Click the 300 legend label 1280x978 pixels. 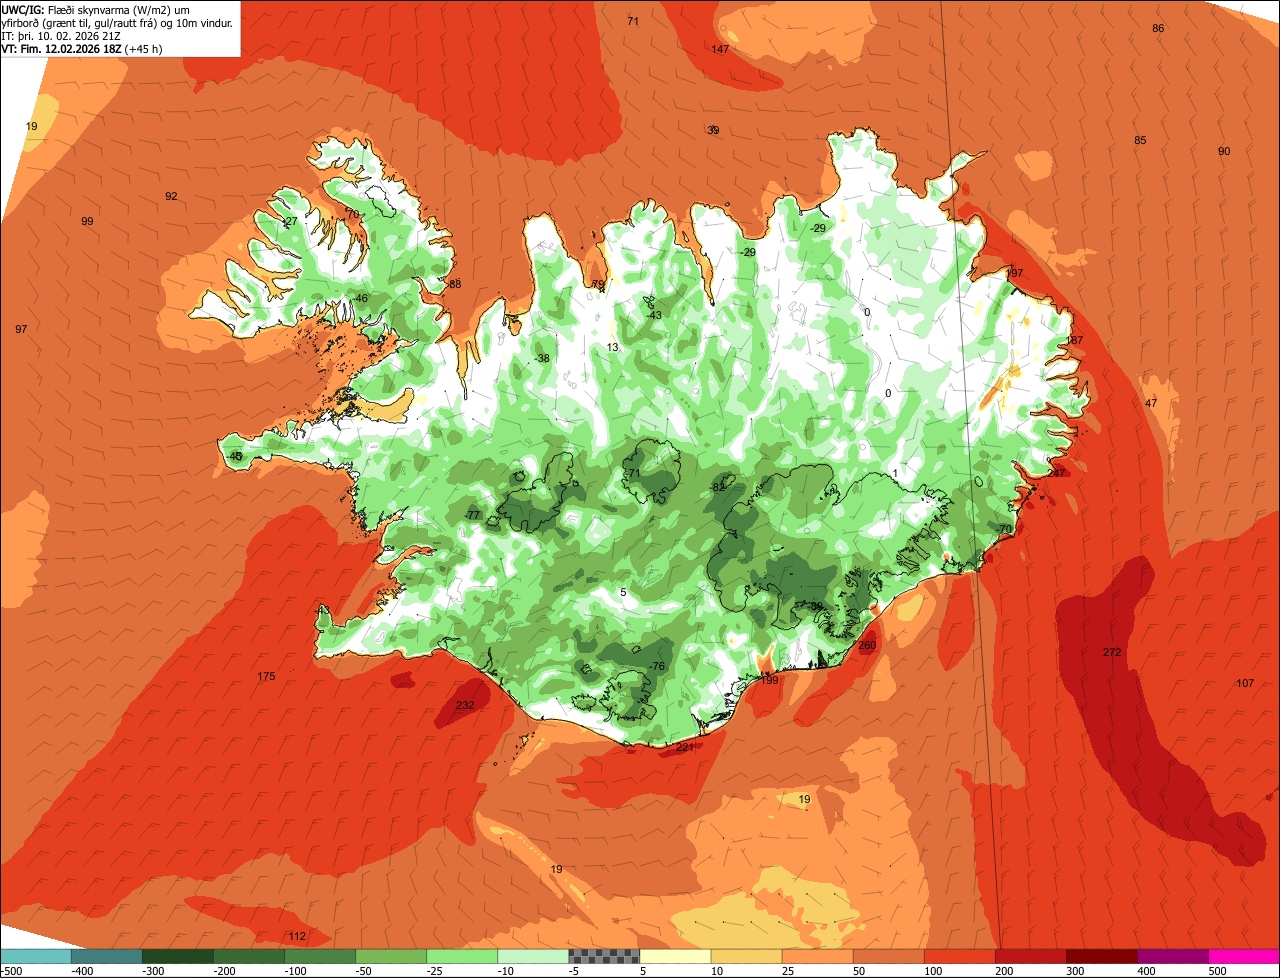coord(1076,970)
